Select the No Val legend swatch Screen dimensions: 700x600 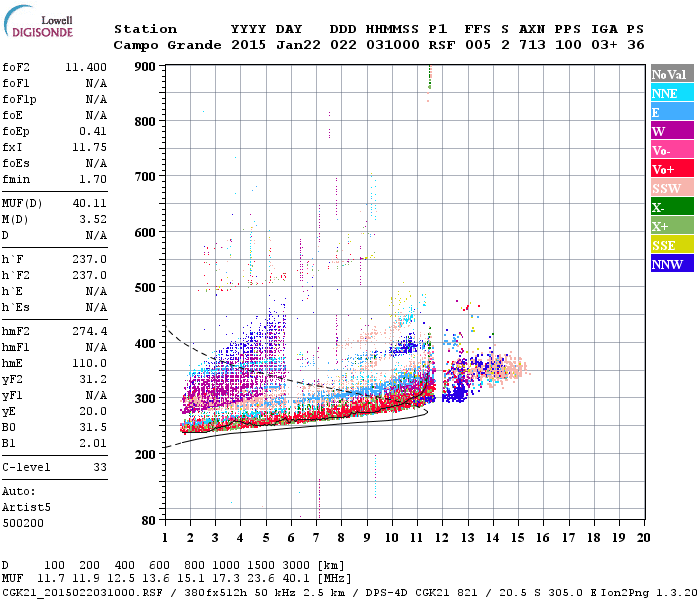pos(672,74)
